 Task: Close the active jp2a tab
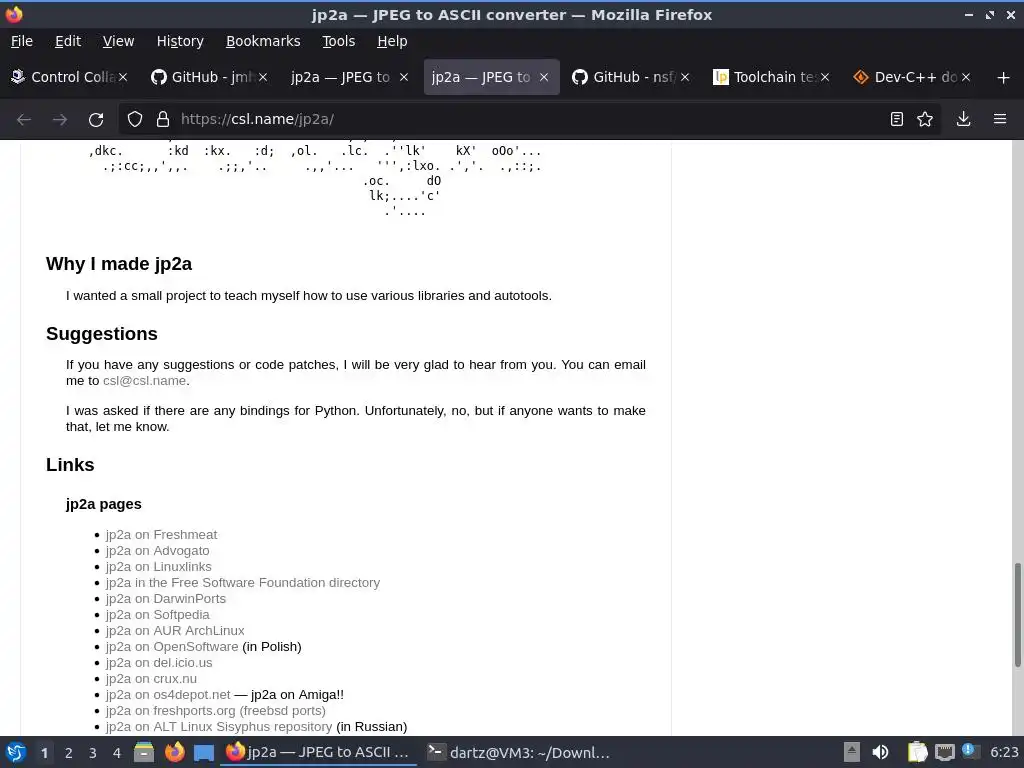(544, 77)
